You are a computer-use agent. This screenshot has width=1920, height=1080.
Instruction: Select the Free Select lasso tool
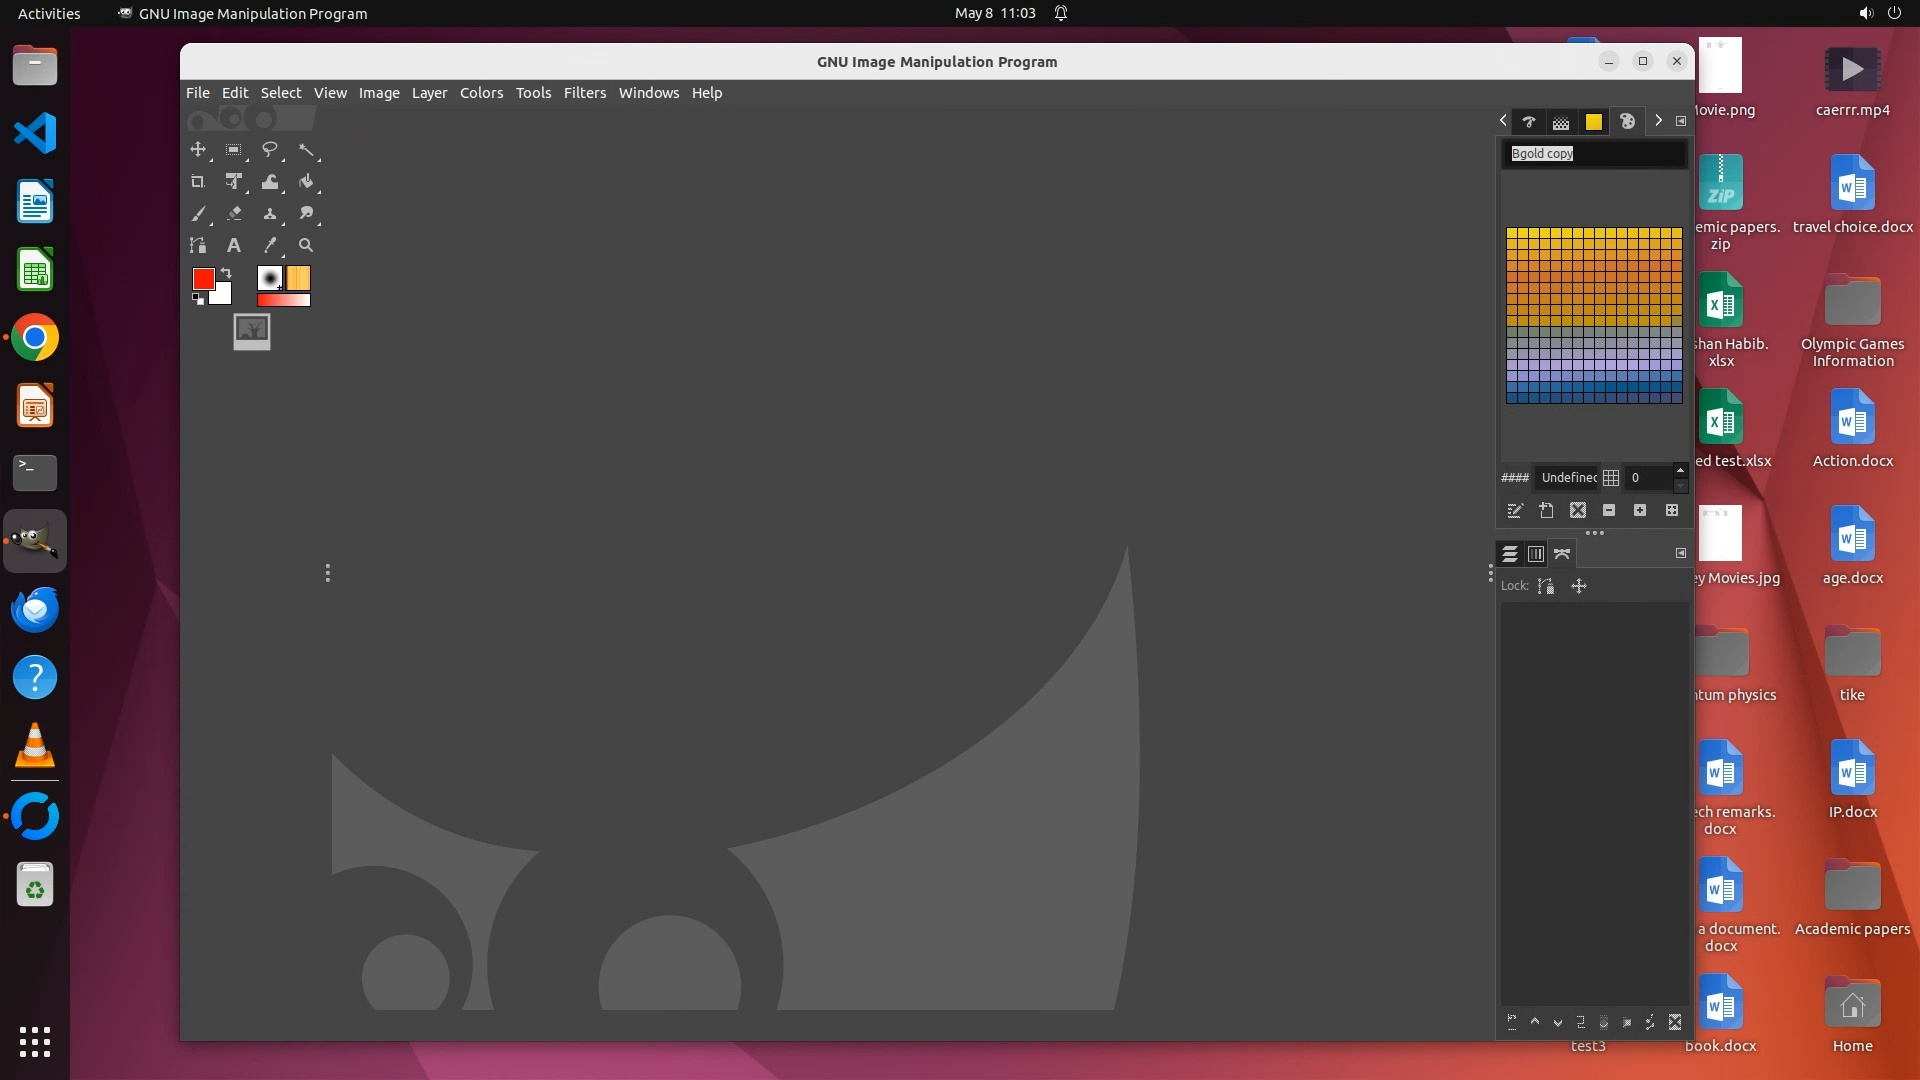269,150
